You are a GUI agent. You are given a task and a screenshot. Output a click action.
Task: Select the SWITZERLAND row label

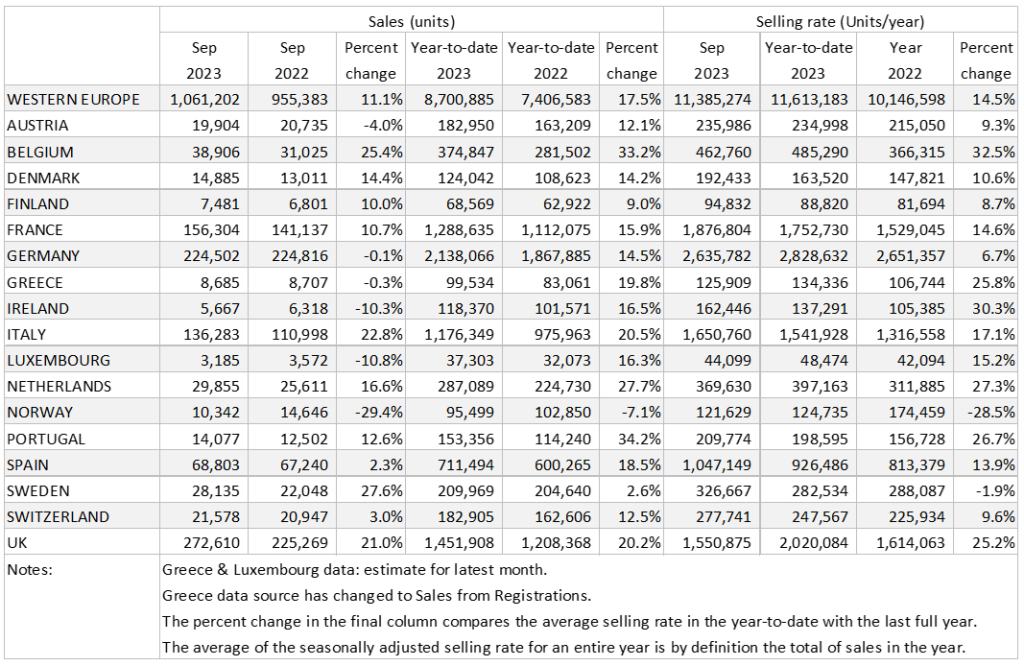click(x=57, y=516)
